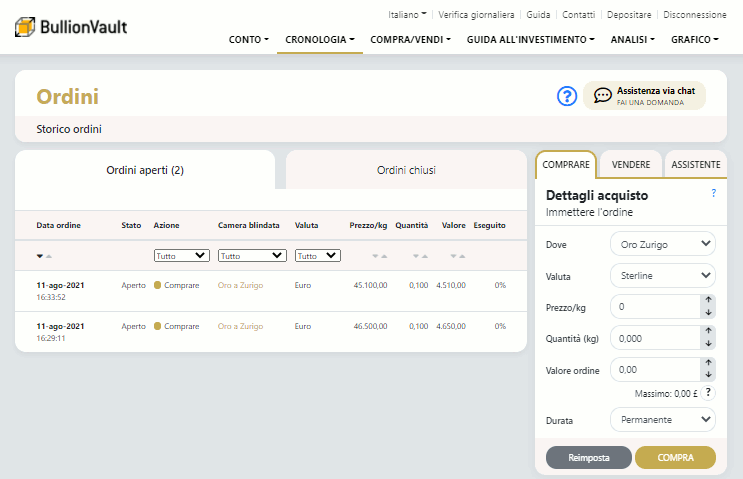The image size is (743, 479).
Task: Click the question mark beside Massimo
Action: (x=708, y=392)
